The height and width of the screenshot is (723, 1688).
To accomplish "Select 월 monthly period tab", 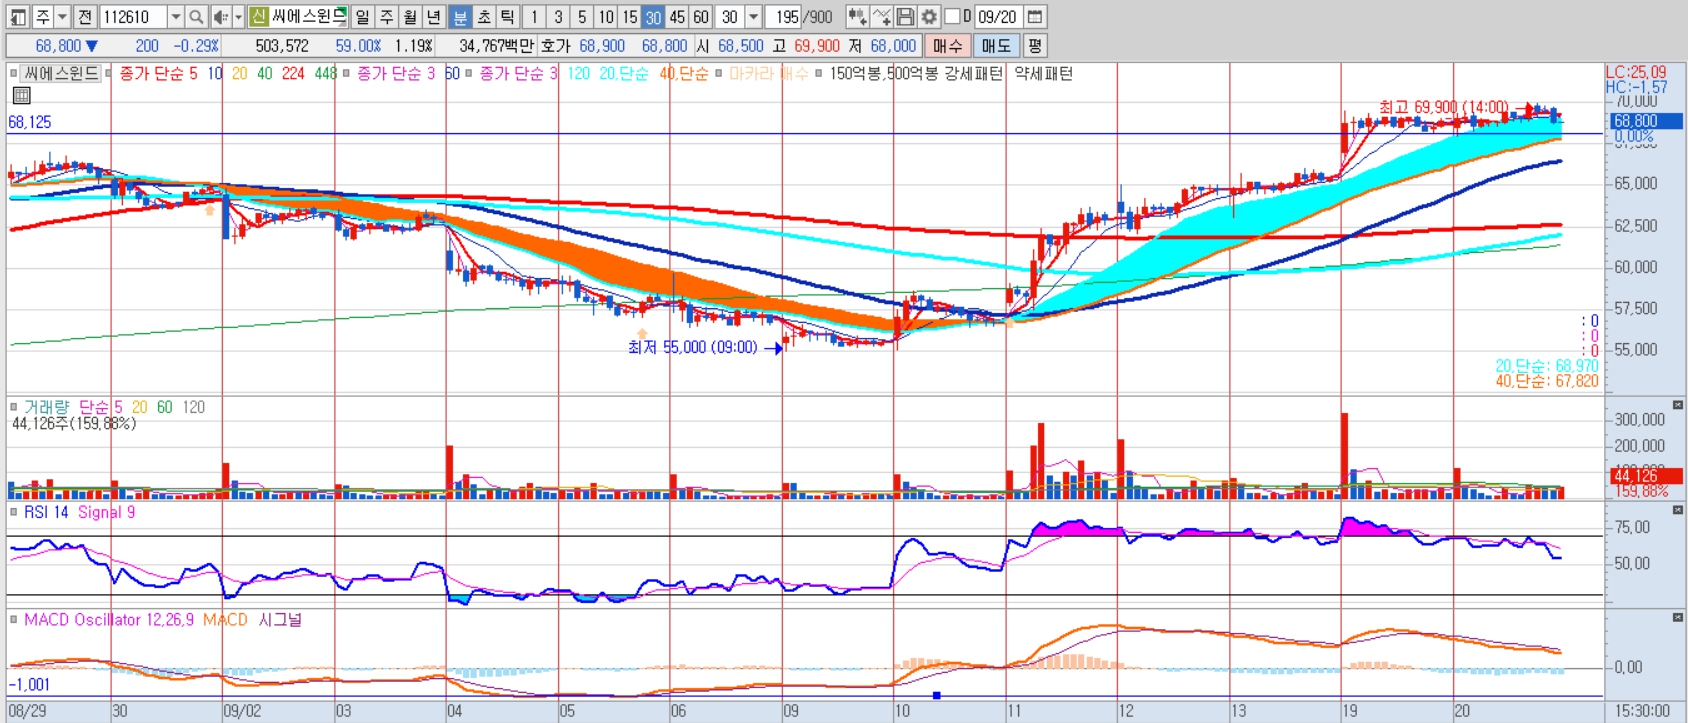I will [x=410, y=17].
